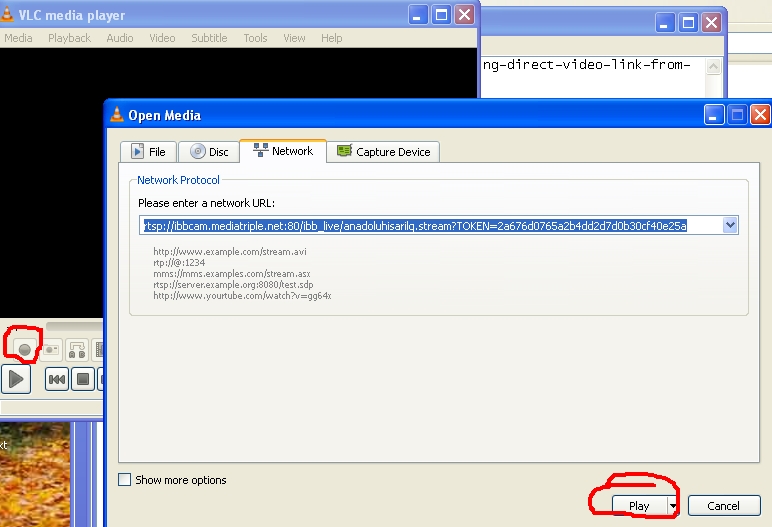772x527 pixels.
Task: Click Play in Open Media dialog
Action: (x=639, y=506)
